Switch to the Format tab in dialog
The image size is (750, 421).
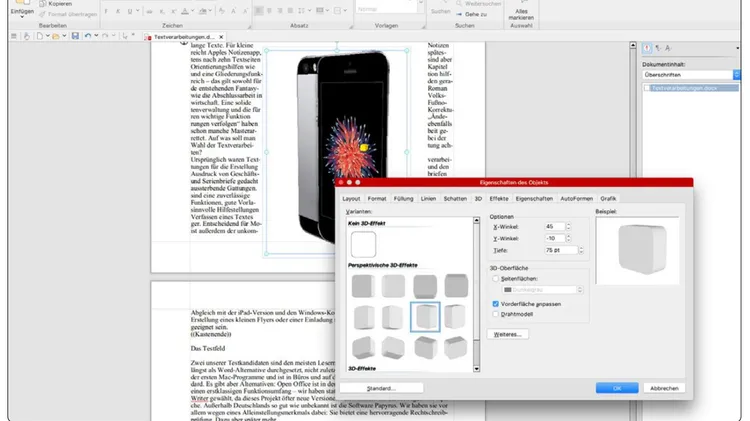click(x=377, y=199)
